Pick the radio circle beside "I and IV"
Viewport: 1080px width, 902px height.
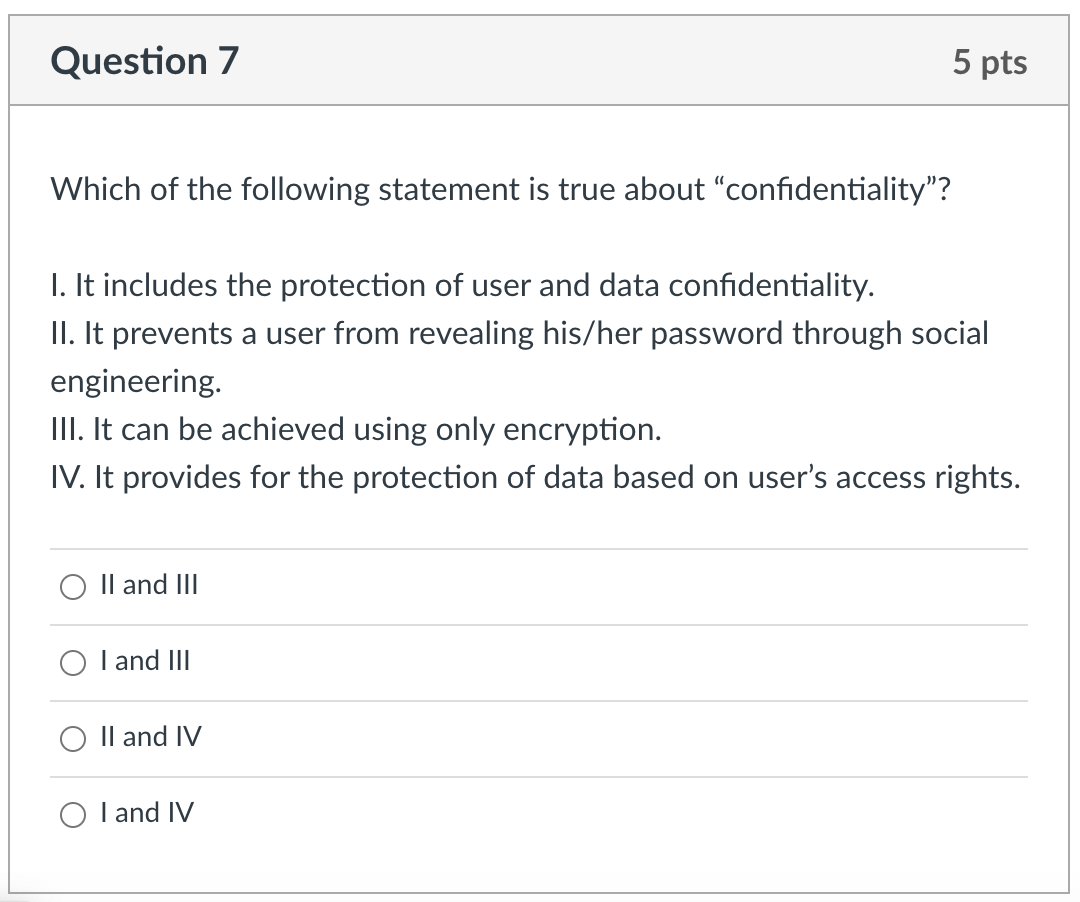74,815
